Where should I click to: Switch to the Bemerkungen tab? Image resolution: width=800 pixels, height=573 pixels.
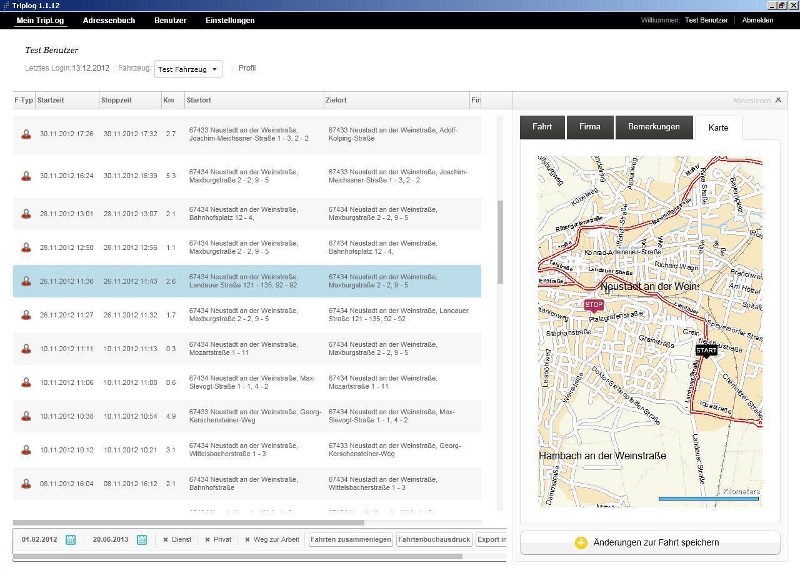[x=654, y=127]
